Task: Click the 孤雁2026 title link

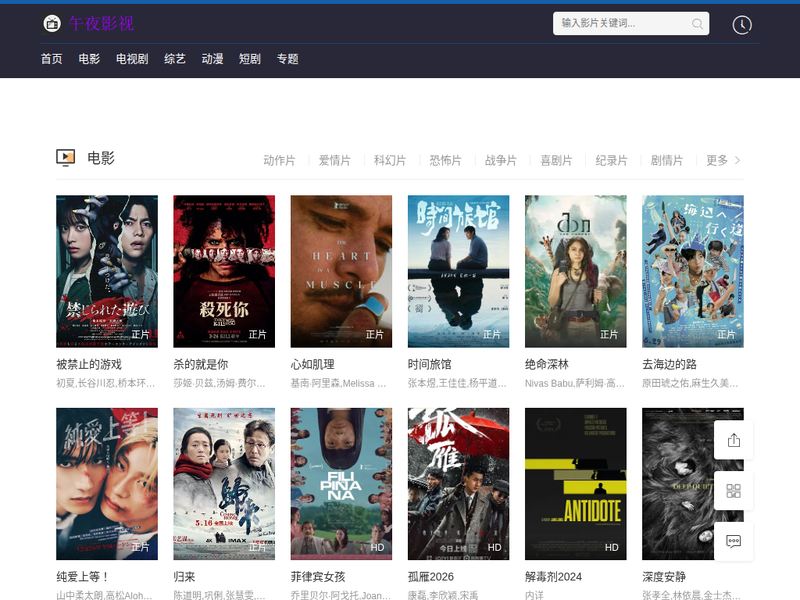Action: click(430, 577)
